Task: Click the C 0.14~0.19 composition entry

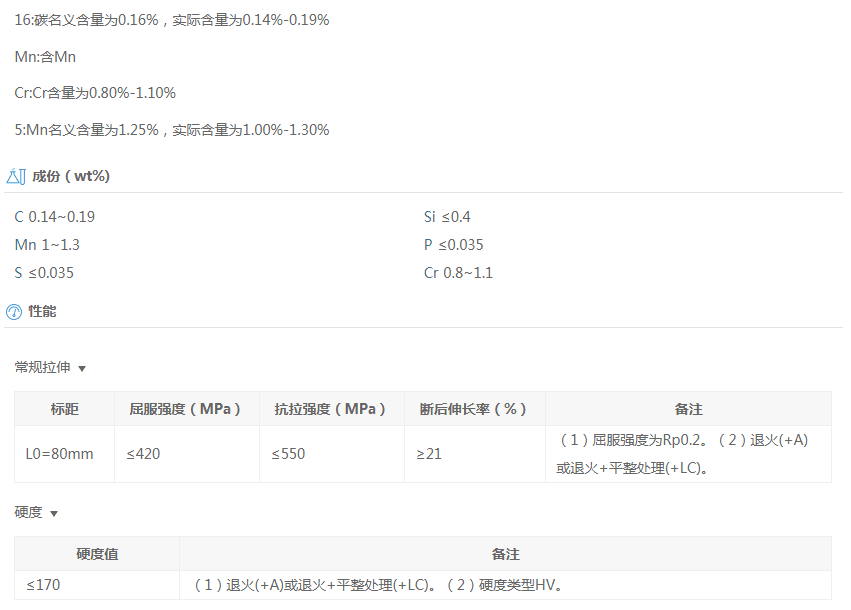Action: tap(55, 217)
